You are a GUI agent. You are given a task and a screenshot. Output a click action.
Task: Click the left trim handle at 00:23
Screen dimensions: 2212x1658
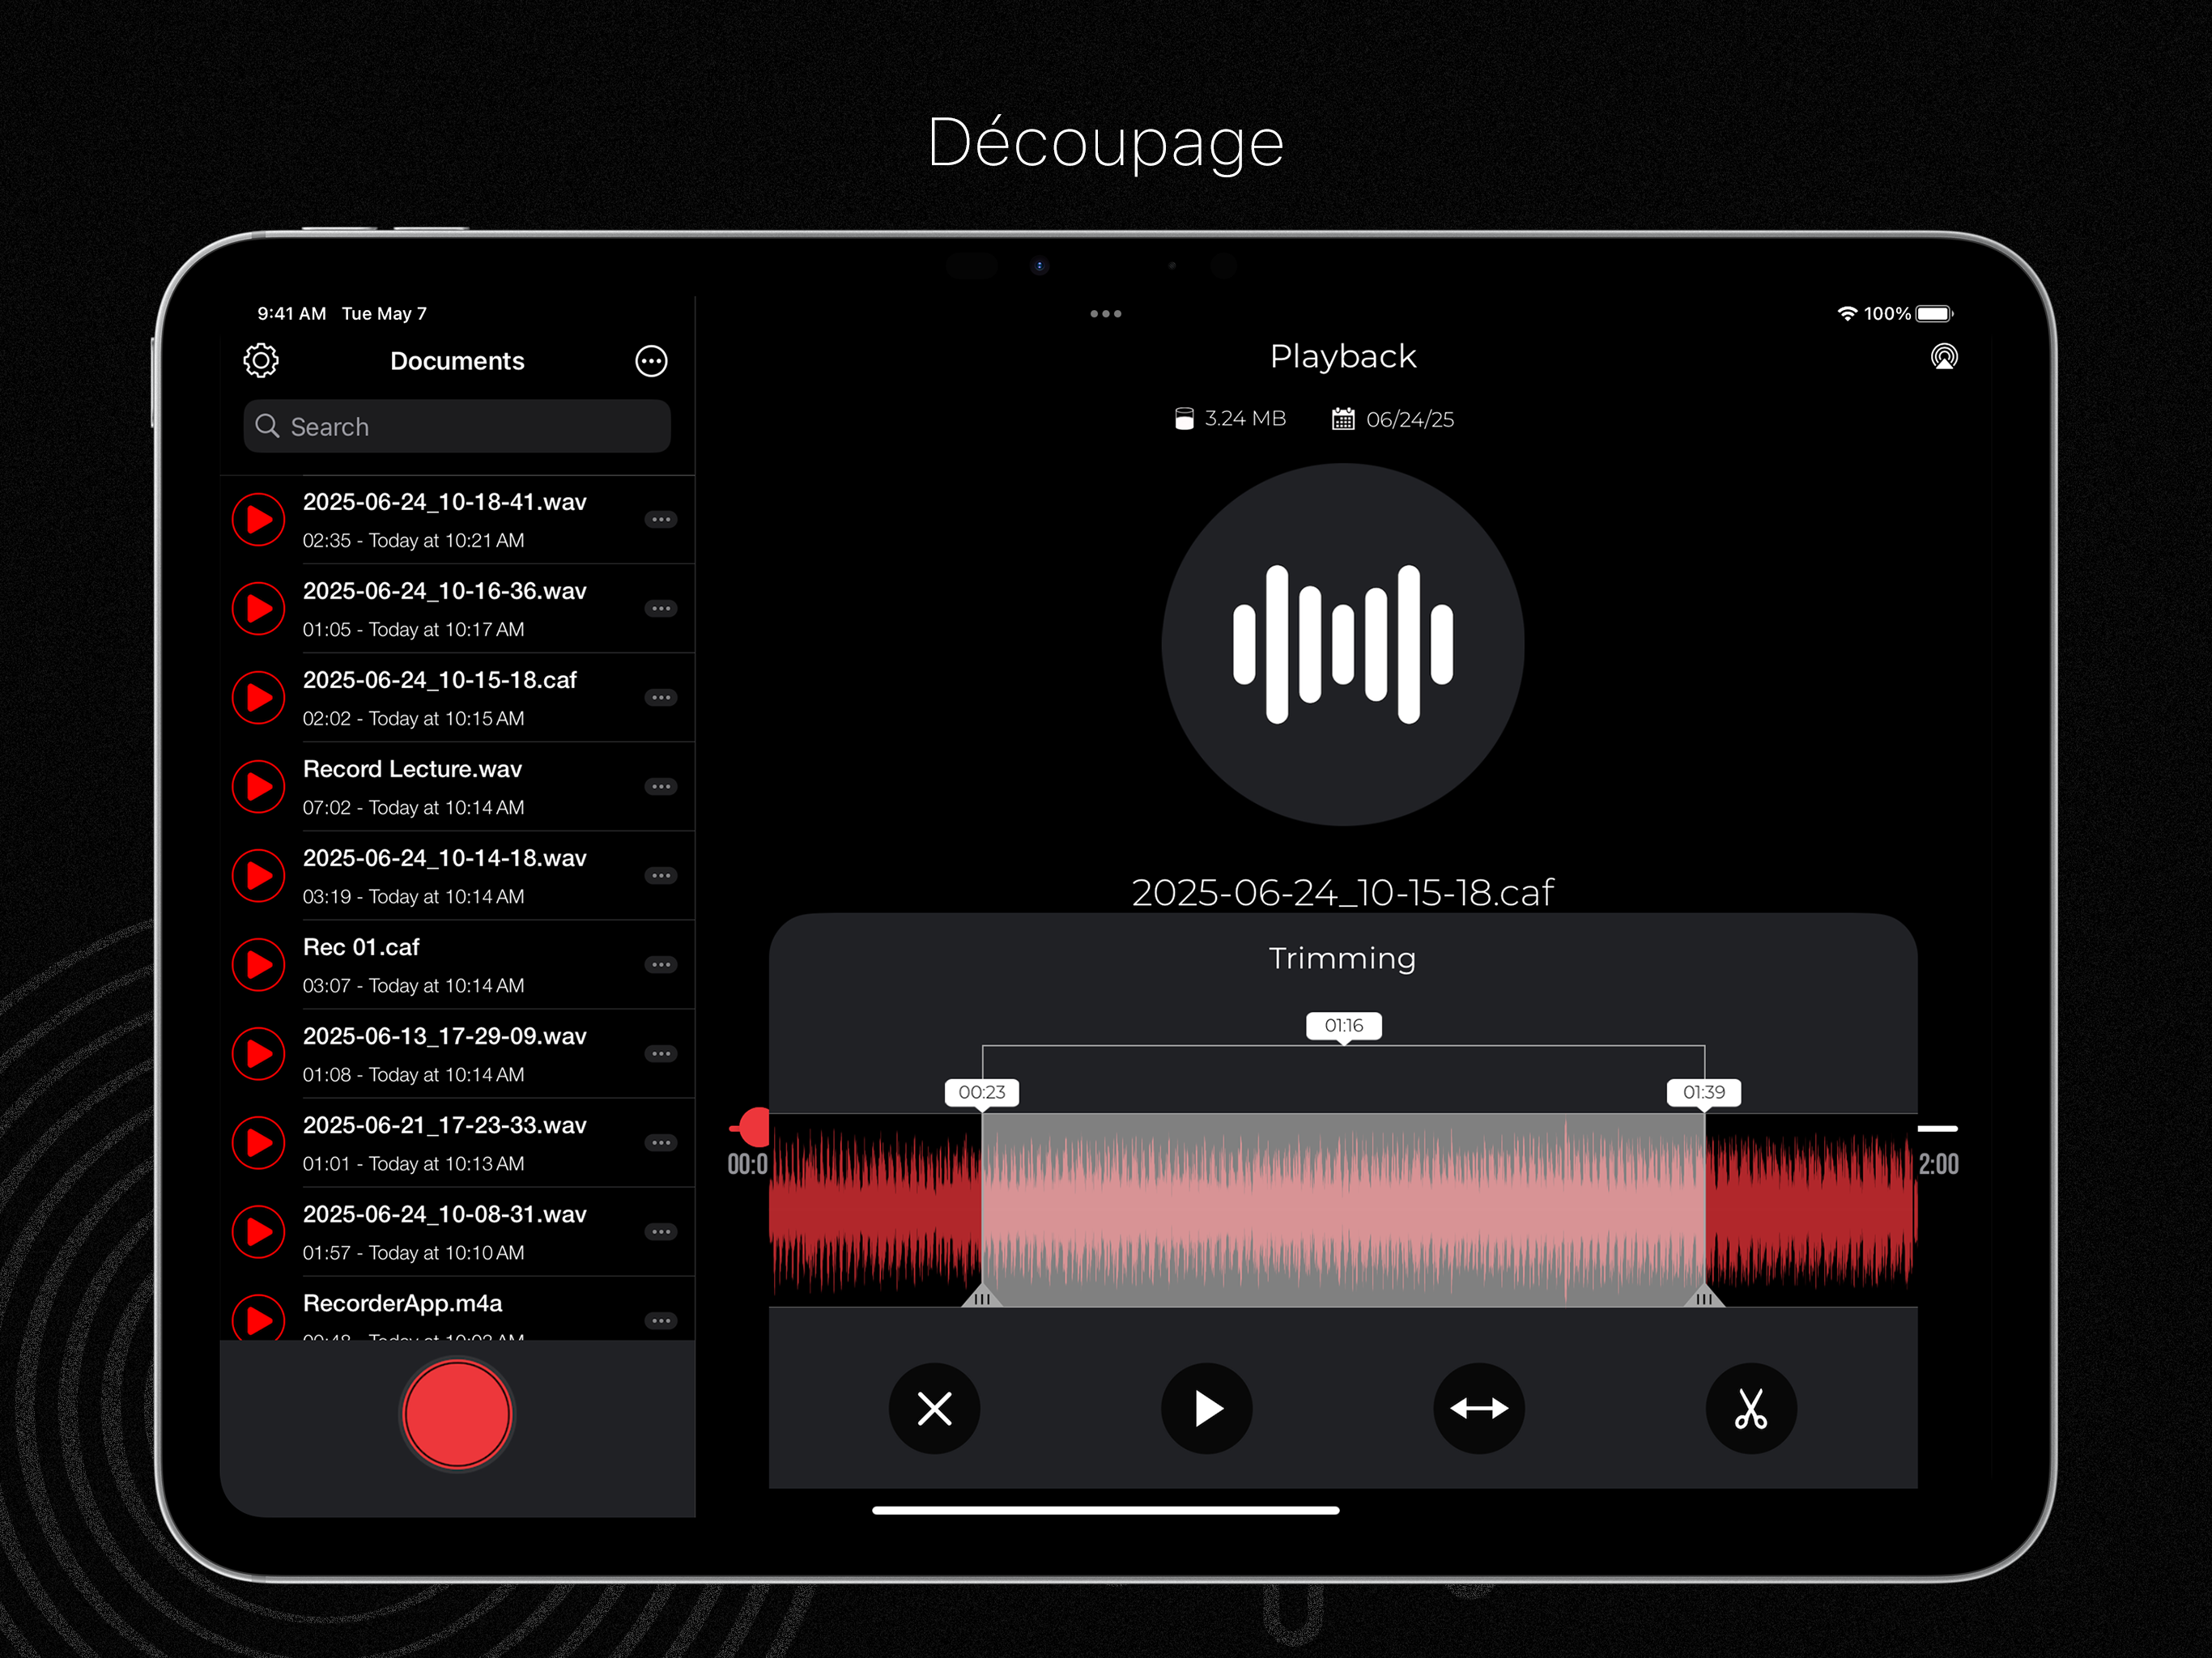982,1297
